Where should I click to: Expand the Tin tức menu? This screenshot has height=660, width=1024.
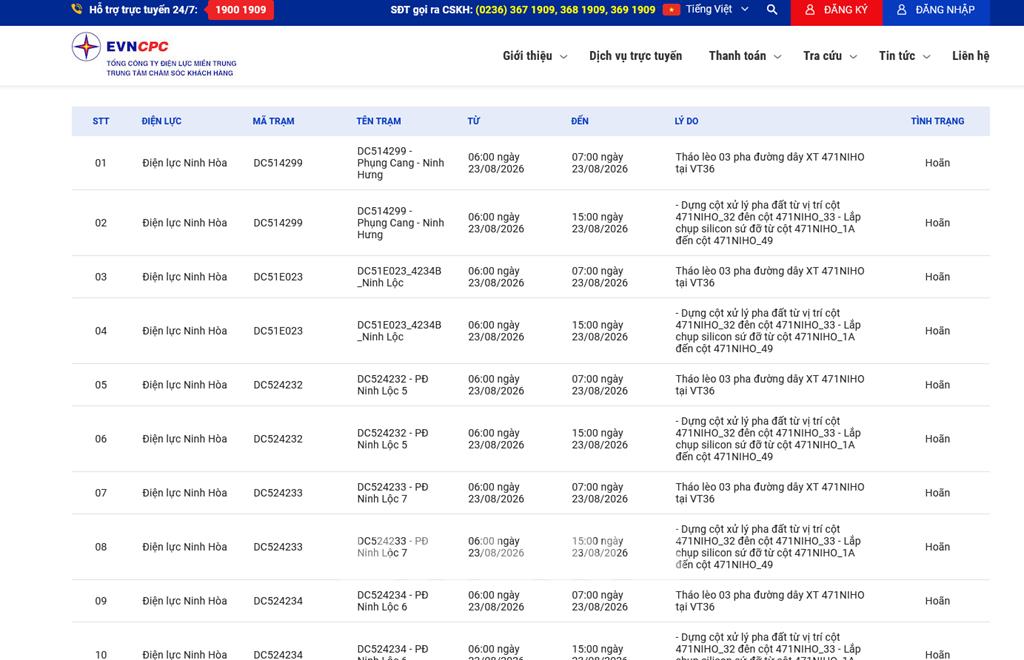pos(904,56)
